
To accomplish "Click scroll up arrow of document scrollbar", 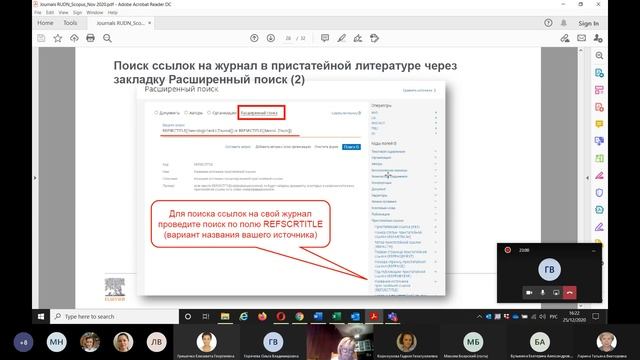I will pyautogui.click(x=581, y=50).
